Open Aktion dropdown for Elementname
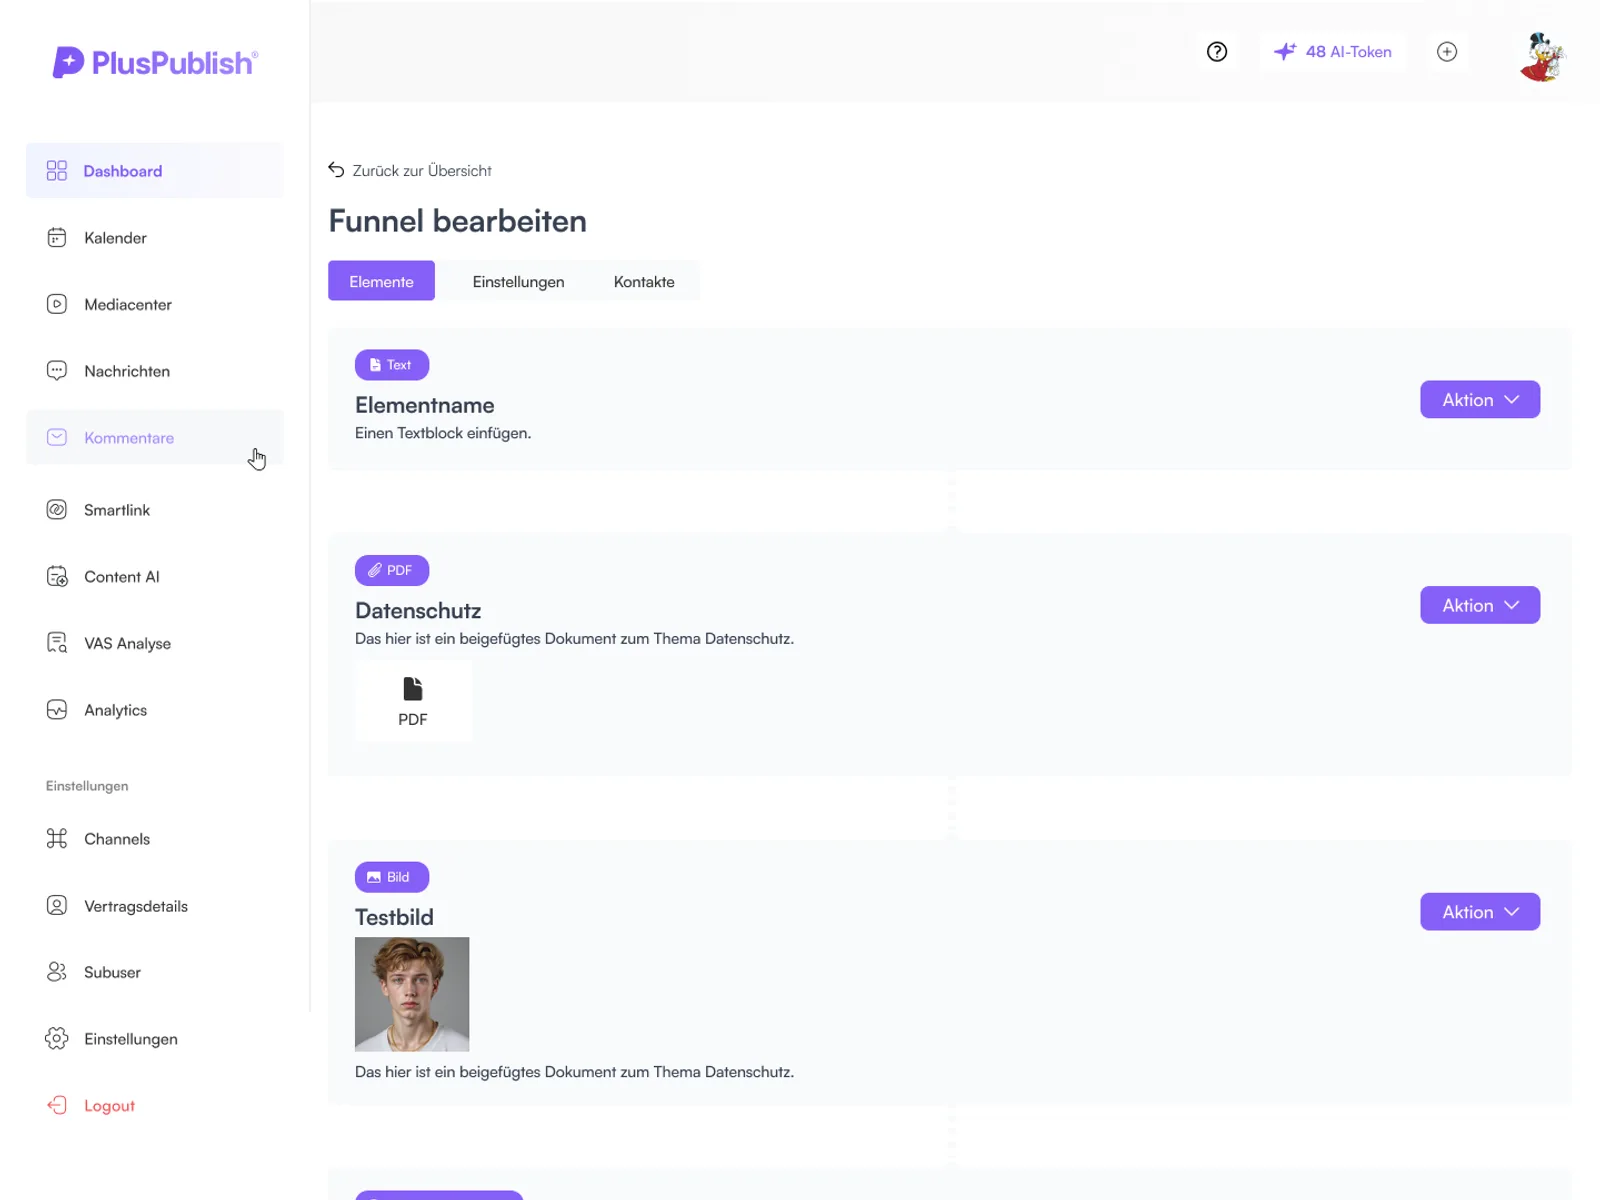The image size is (1600, 1200). [1480, 400]
